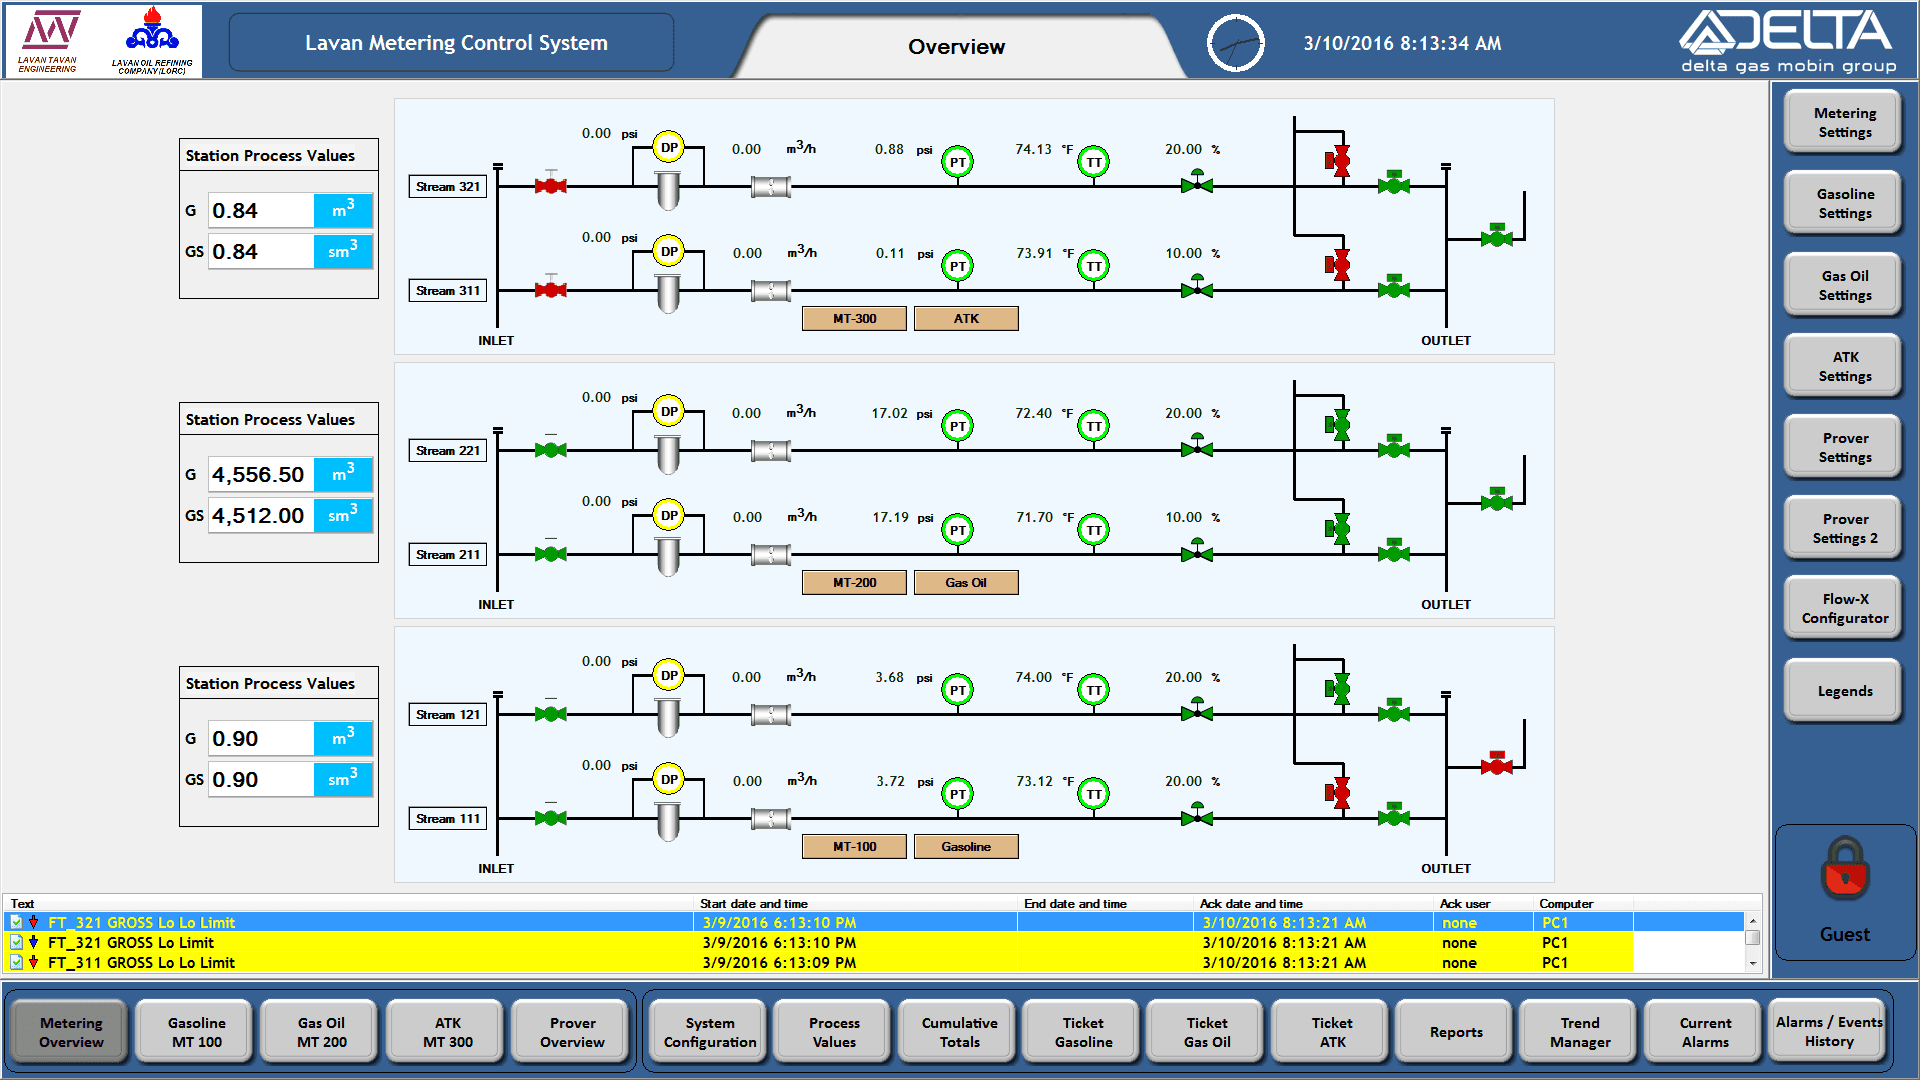This screenshot has width=1920, height=1080.
Task: Switch to the Trend Manager page
Action: click(1579, 1032)
